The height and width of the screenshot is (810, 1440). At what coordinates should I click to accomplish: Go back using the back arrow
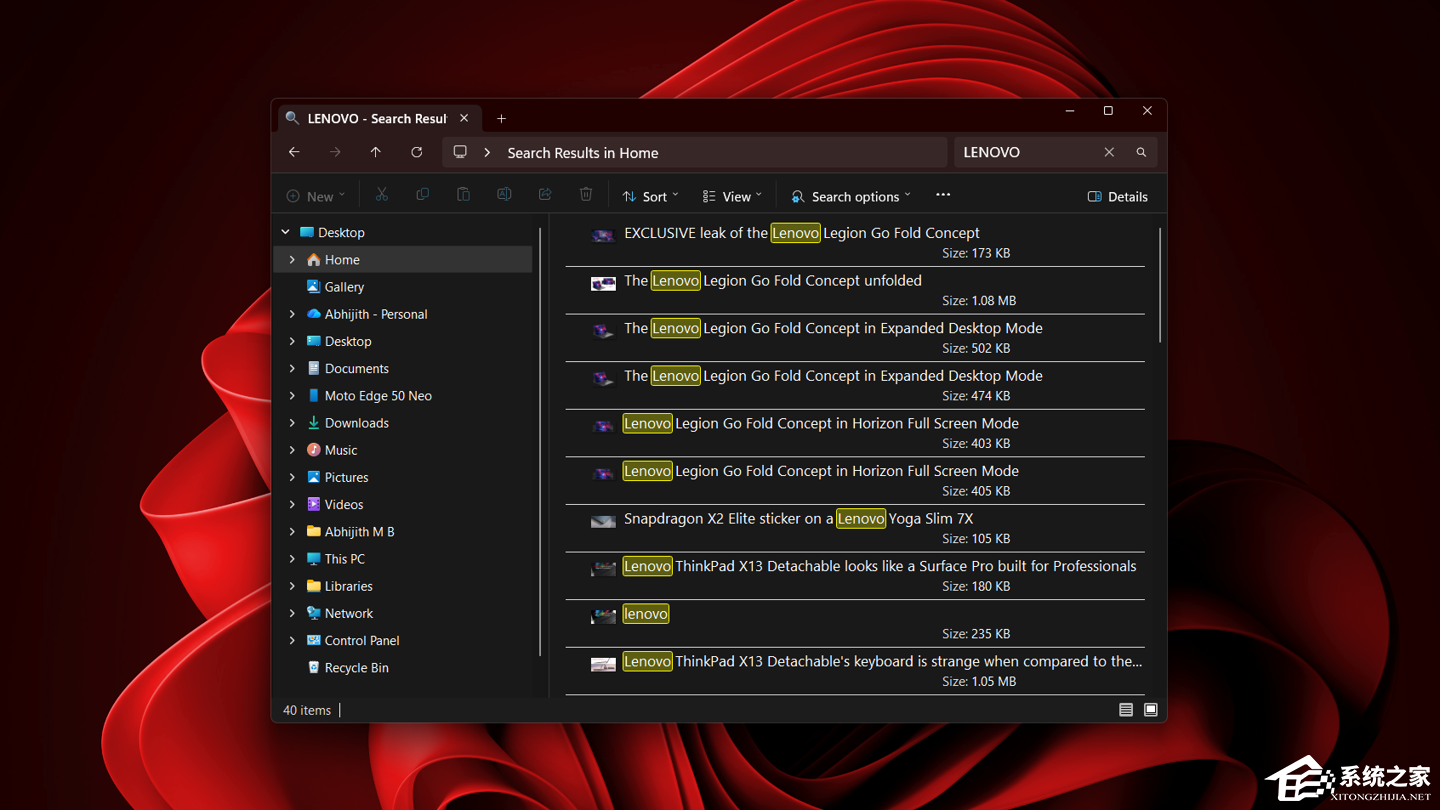[x=294, y=152]
